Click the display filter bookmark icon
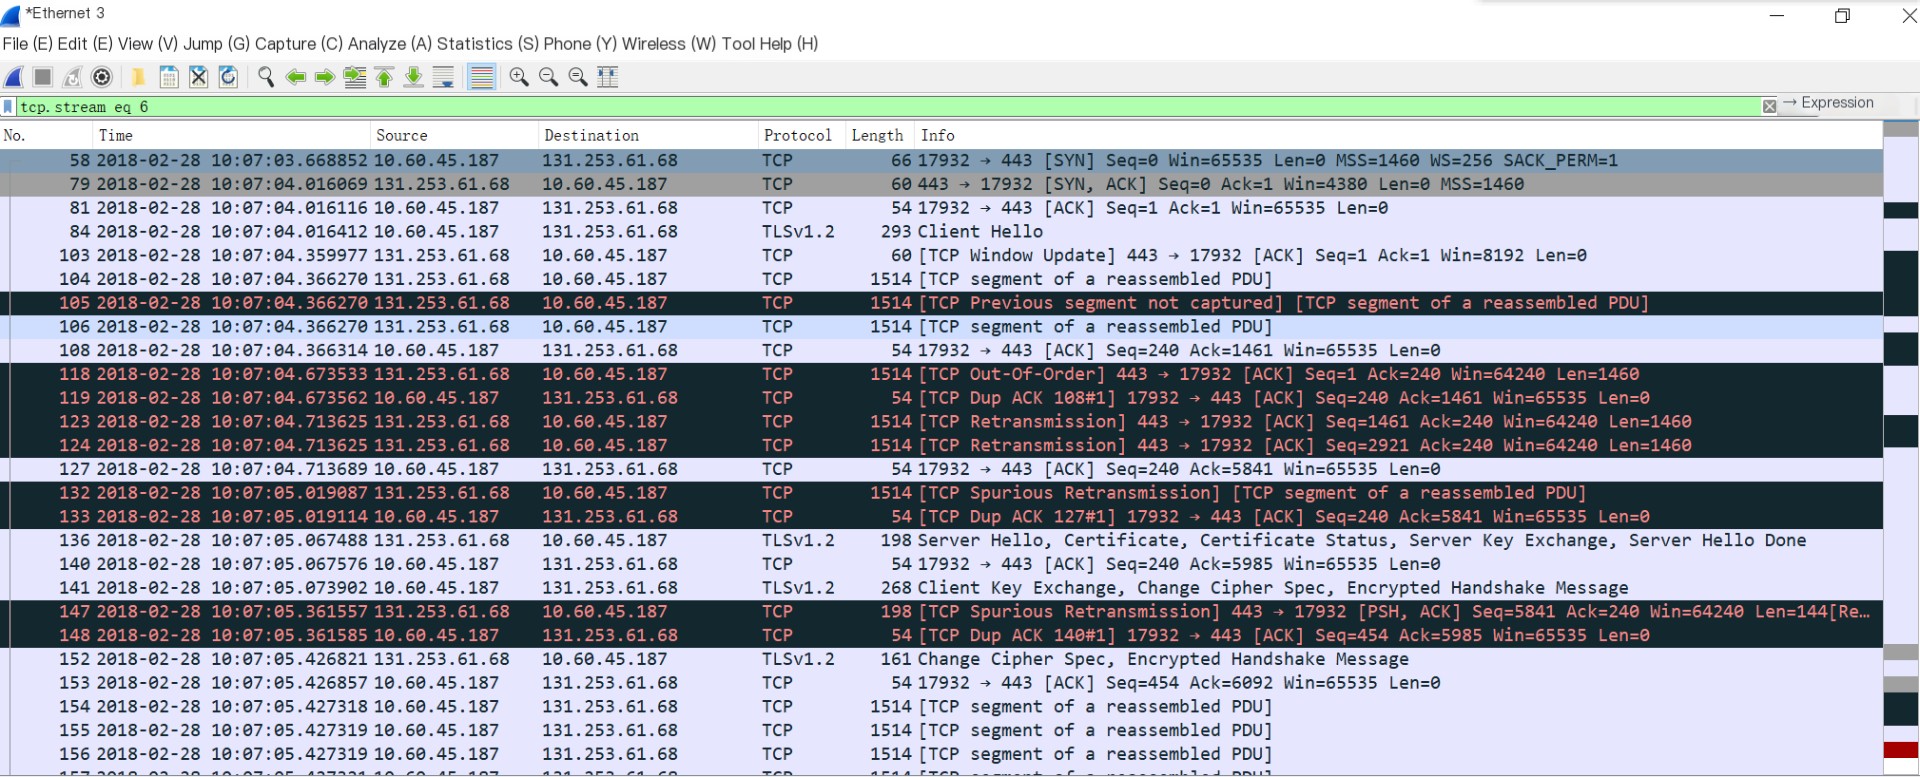The image size is (1920, 777). pos(9,107)
